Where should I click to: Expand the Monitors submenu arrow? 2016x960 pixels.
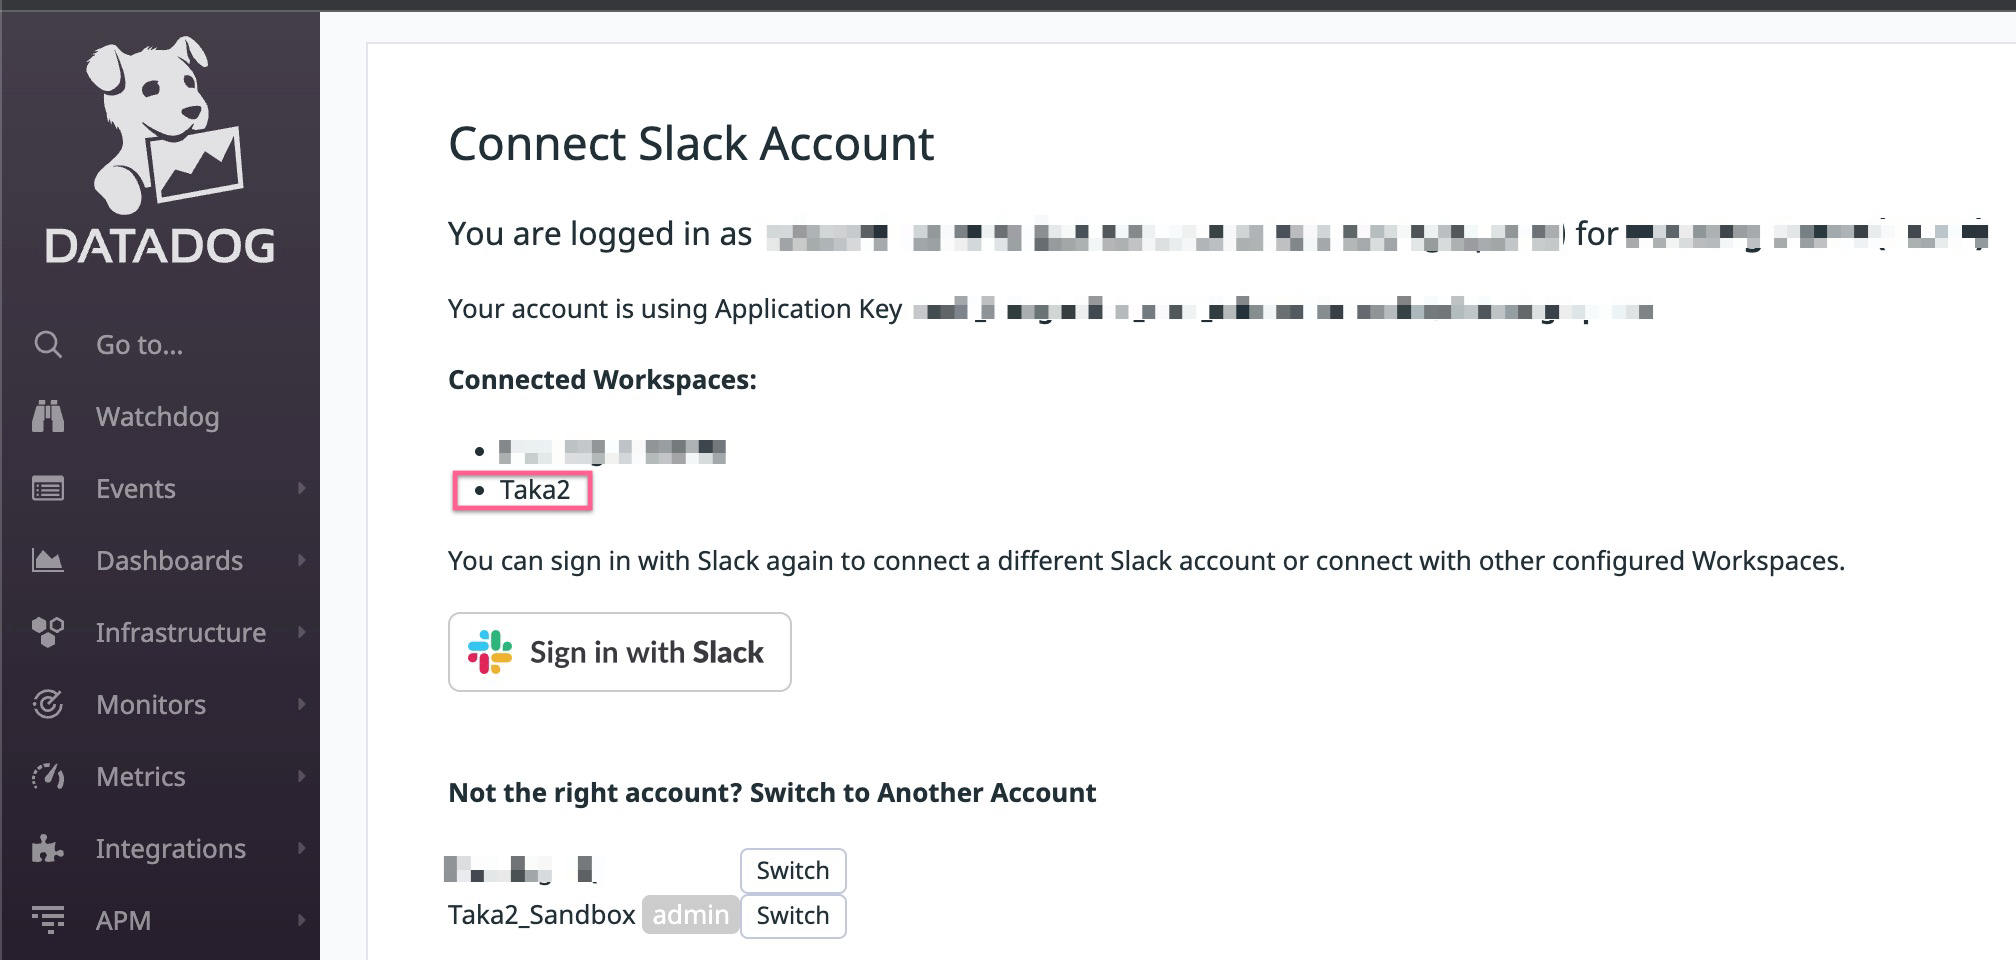point(301,705)
